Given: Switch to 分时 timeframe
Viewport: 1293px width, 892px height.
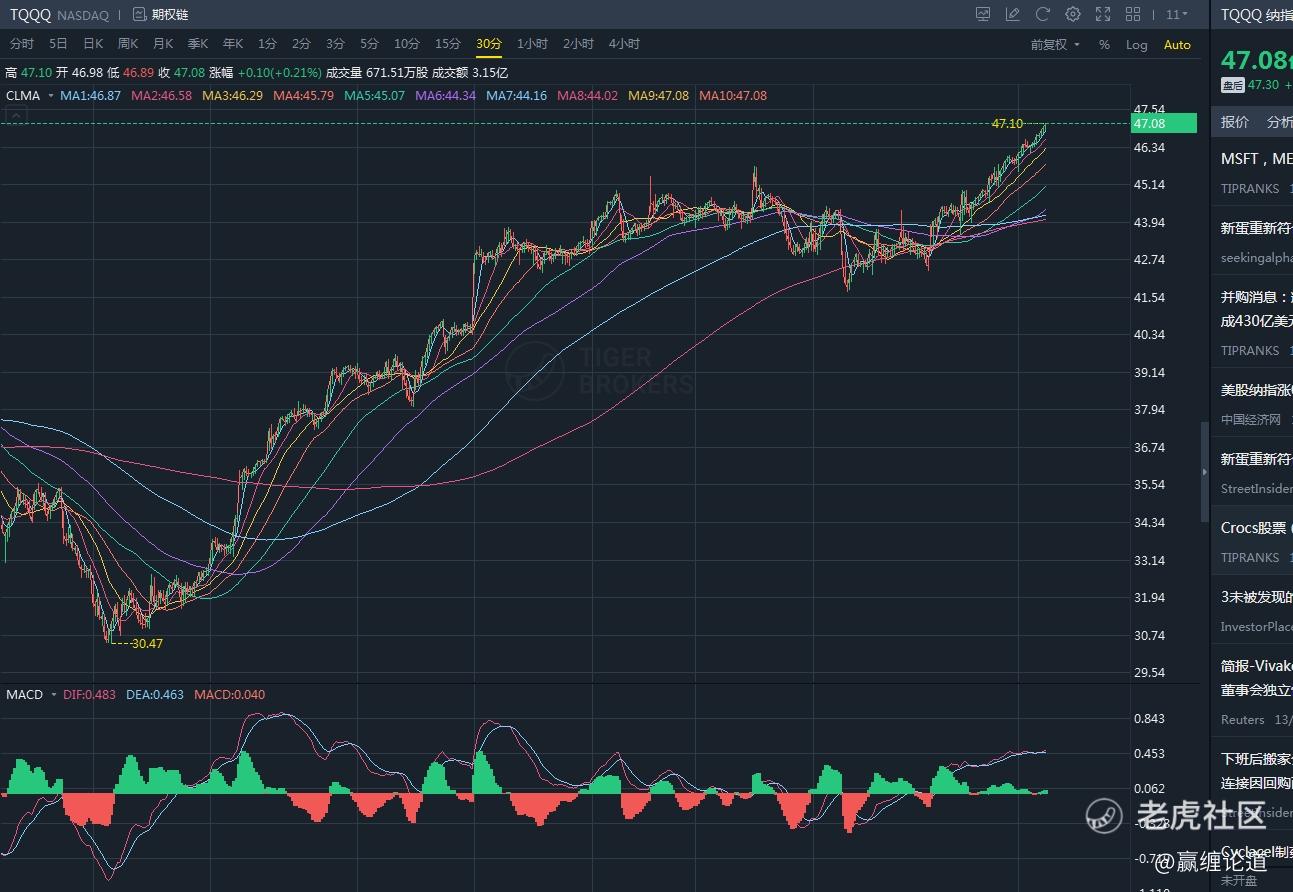Looking at the screenshot, I should coord(21,44).
